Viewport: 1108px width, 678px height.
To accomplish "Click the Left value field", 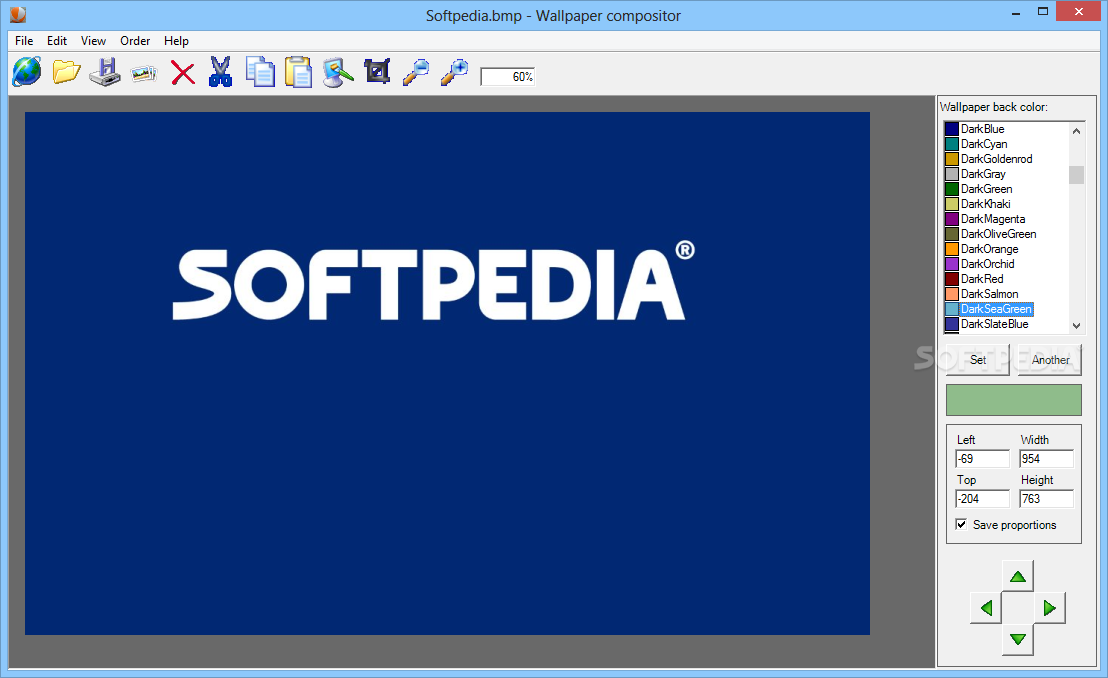I will [x=982, y=459].
